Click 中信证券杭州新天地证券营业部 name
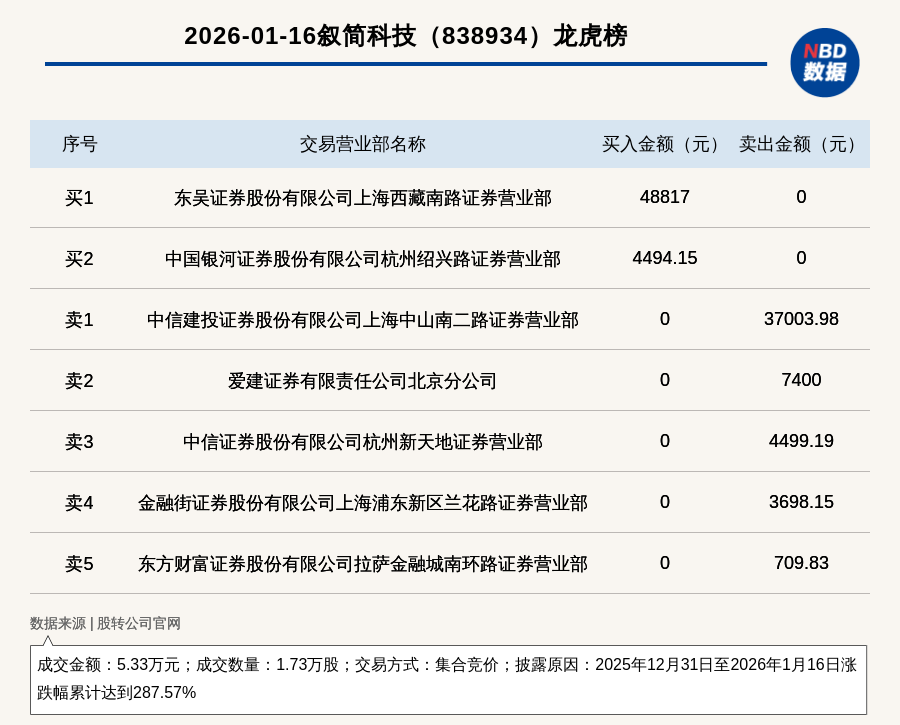Screen dimensions: 900x725 click(x=362, y=442)
